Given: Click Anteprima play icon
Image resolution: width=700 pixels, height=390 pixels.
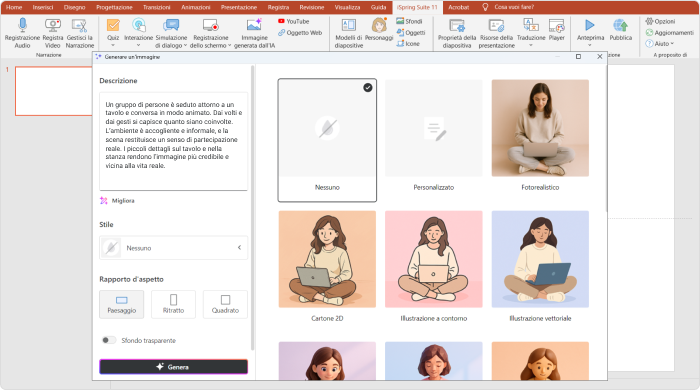Looking at the screenshot, I should click(x=590, y=25).
